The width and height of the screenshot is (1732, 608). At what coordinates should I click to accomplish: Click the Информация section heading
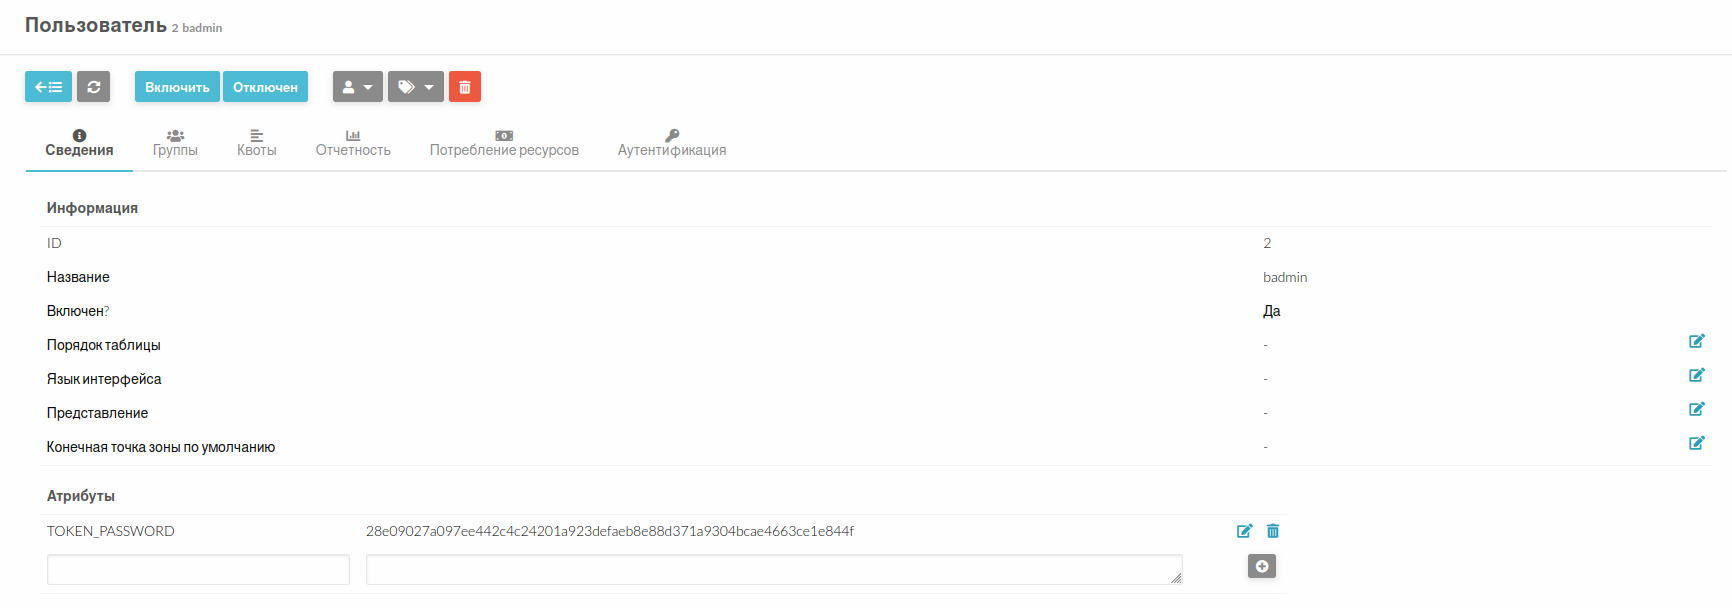click(92, 208)
